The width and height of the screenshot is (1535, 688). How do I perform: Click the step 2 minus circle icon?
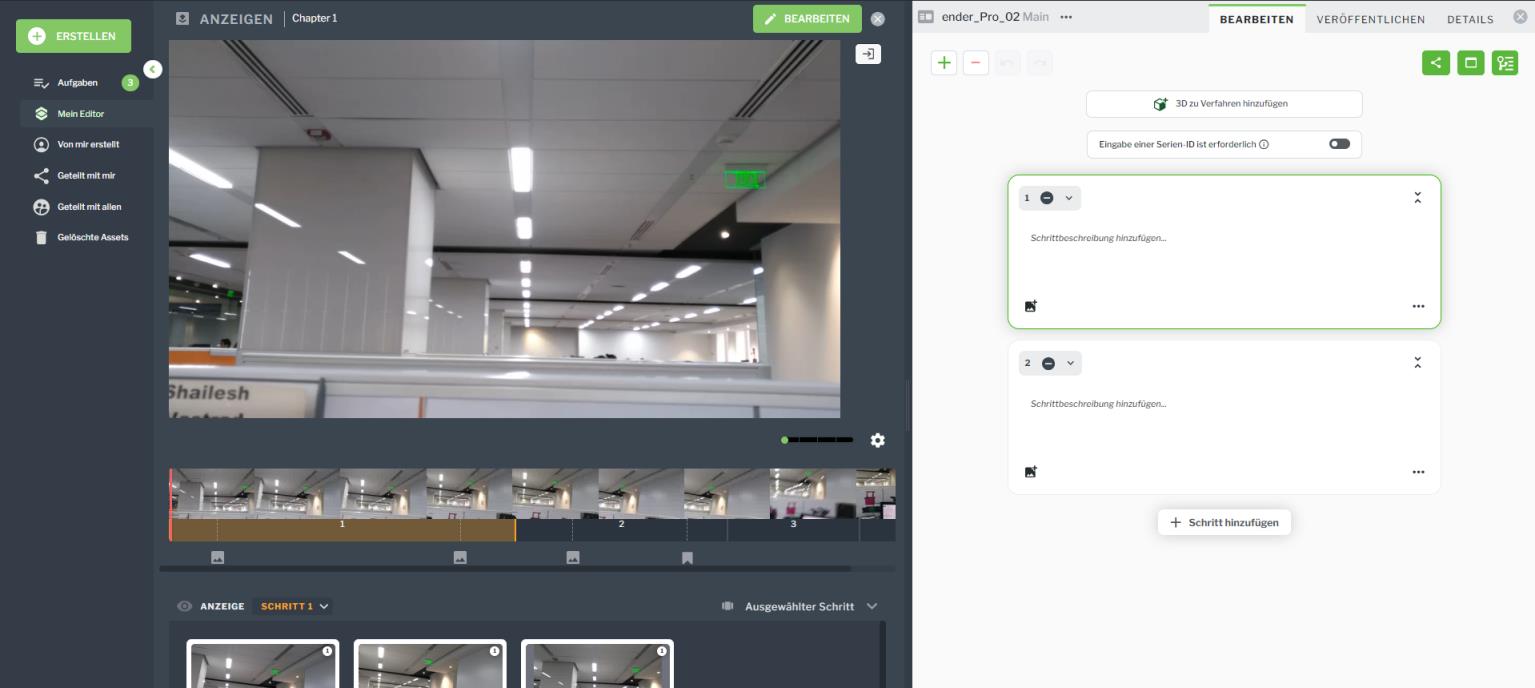[x=1048, y=363]
